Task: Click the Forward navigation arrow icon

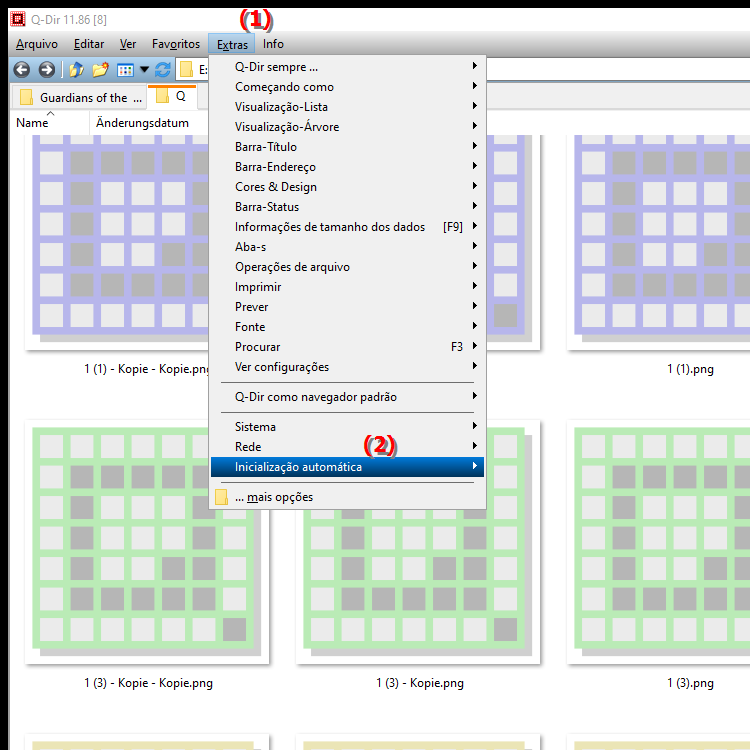Action: point(46,70)
